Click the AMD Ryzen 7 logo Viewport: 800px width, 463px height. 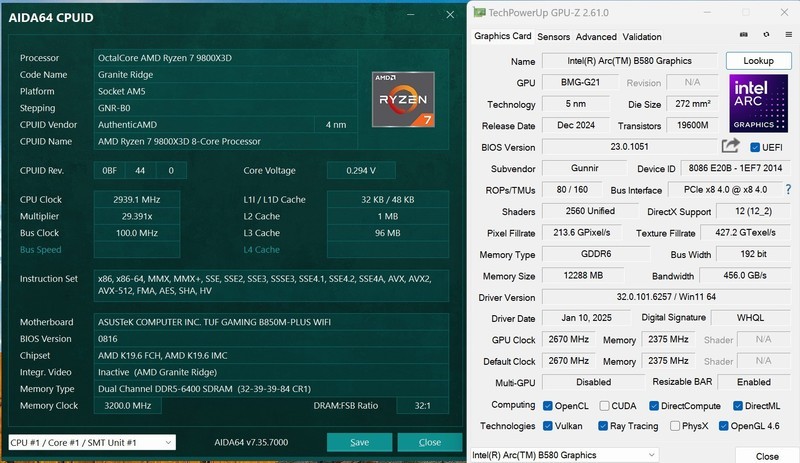tap(403, 100)
